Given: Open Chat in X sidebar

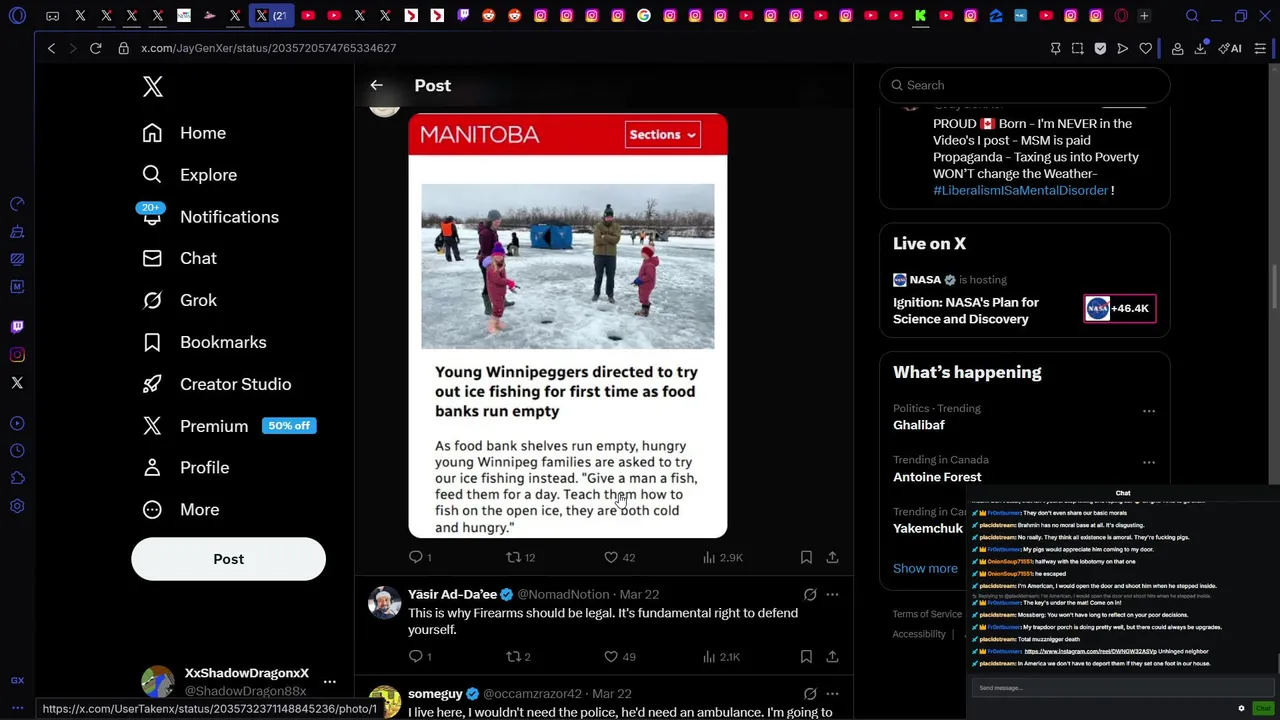Looking at the screenshot, I should (179, 258).
